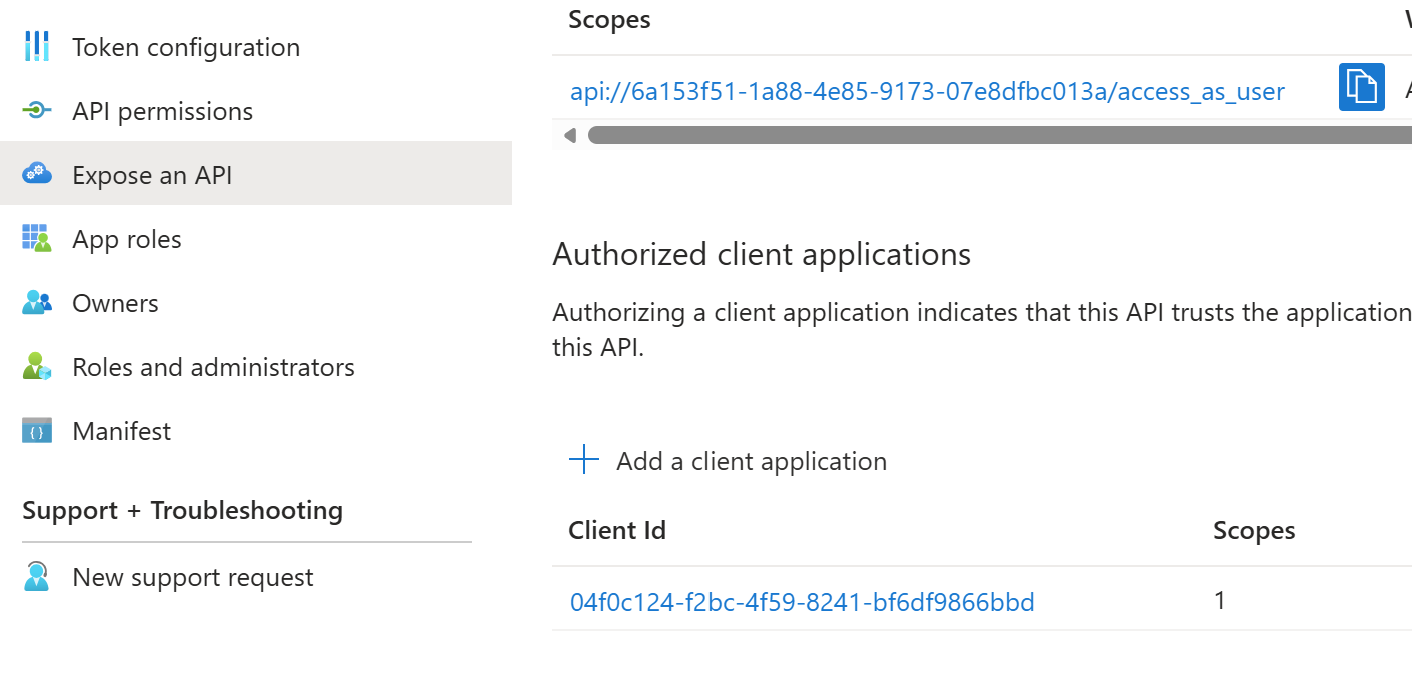Screen dimensions: 1412x684
Task: Open the access_as_user scope link
Action: pyautogui.click(x=926, y=90)
